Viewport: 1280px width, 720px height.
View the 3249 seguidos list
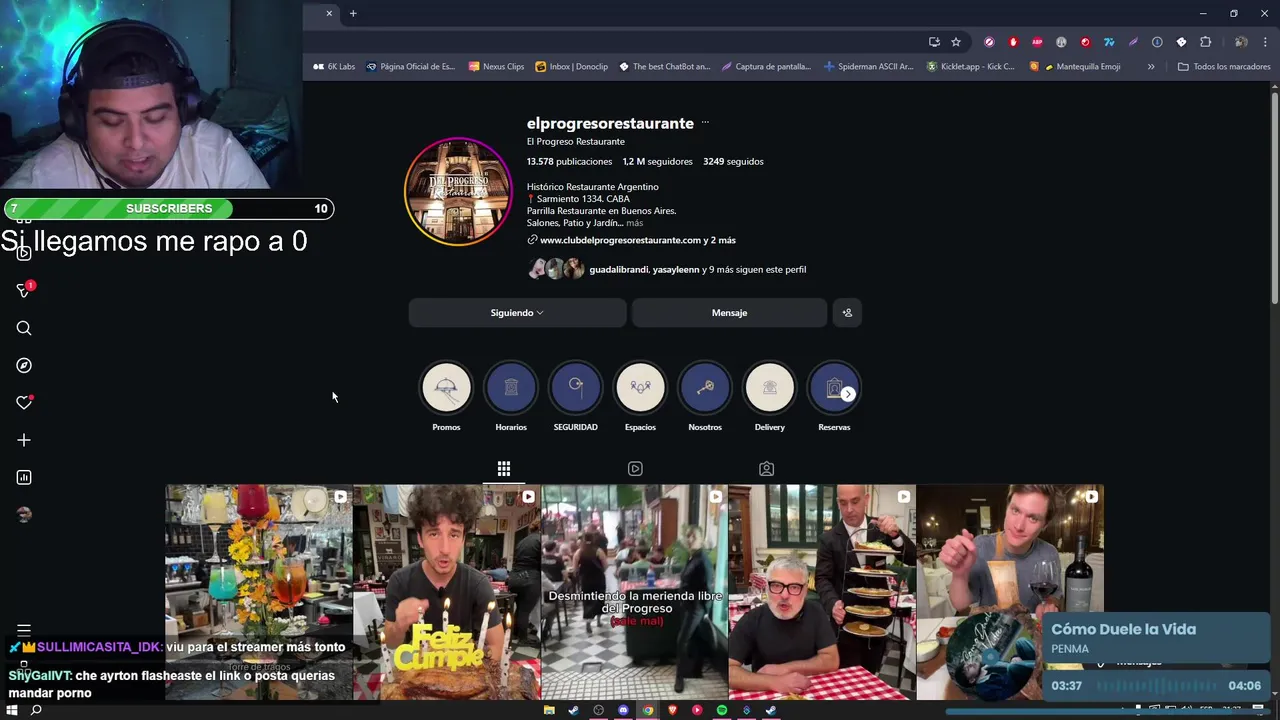pos(733,161)
